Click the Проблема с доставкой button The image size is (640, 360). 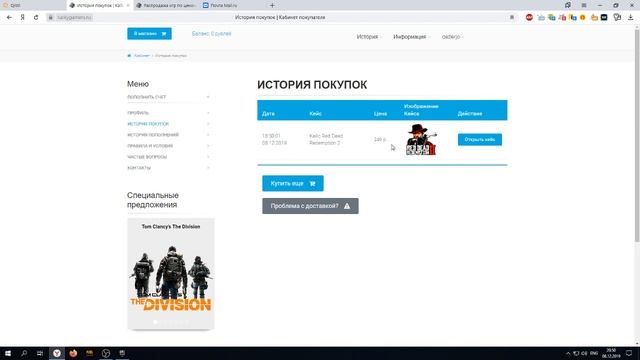pos(310,206)
